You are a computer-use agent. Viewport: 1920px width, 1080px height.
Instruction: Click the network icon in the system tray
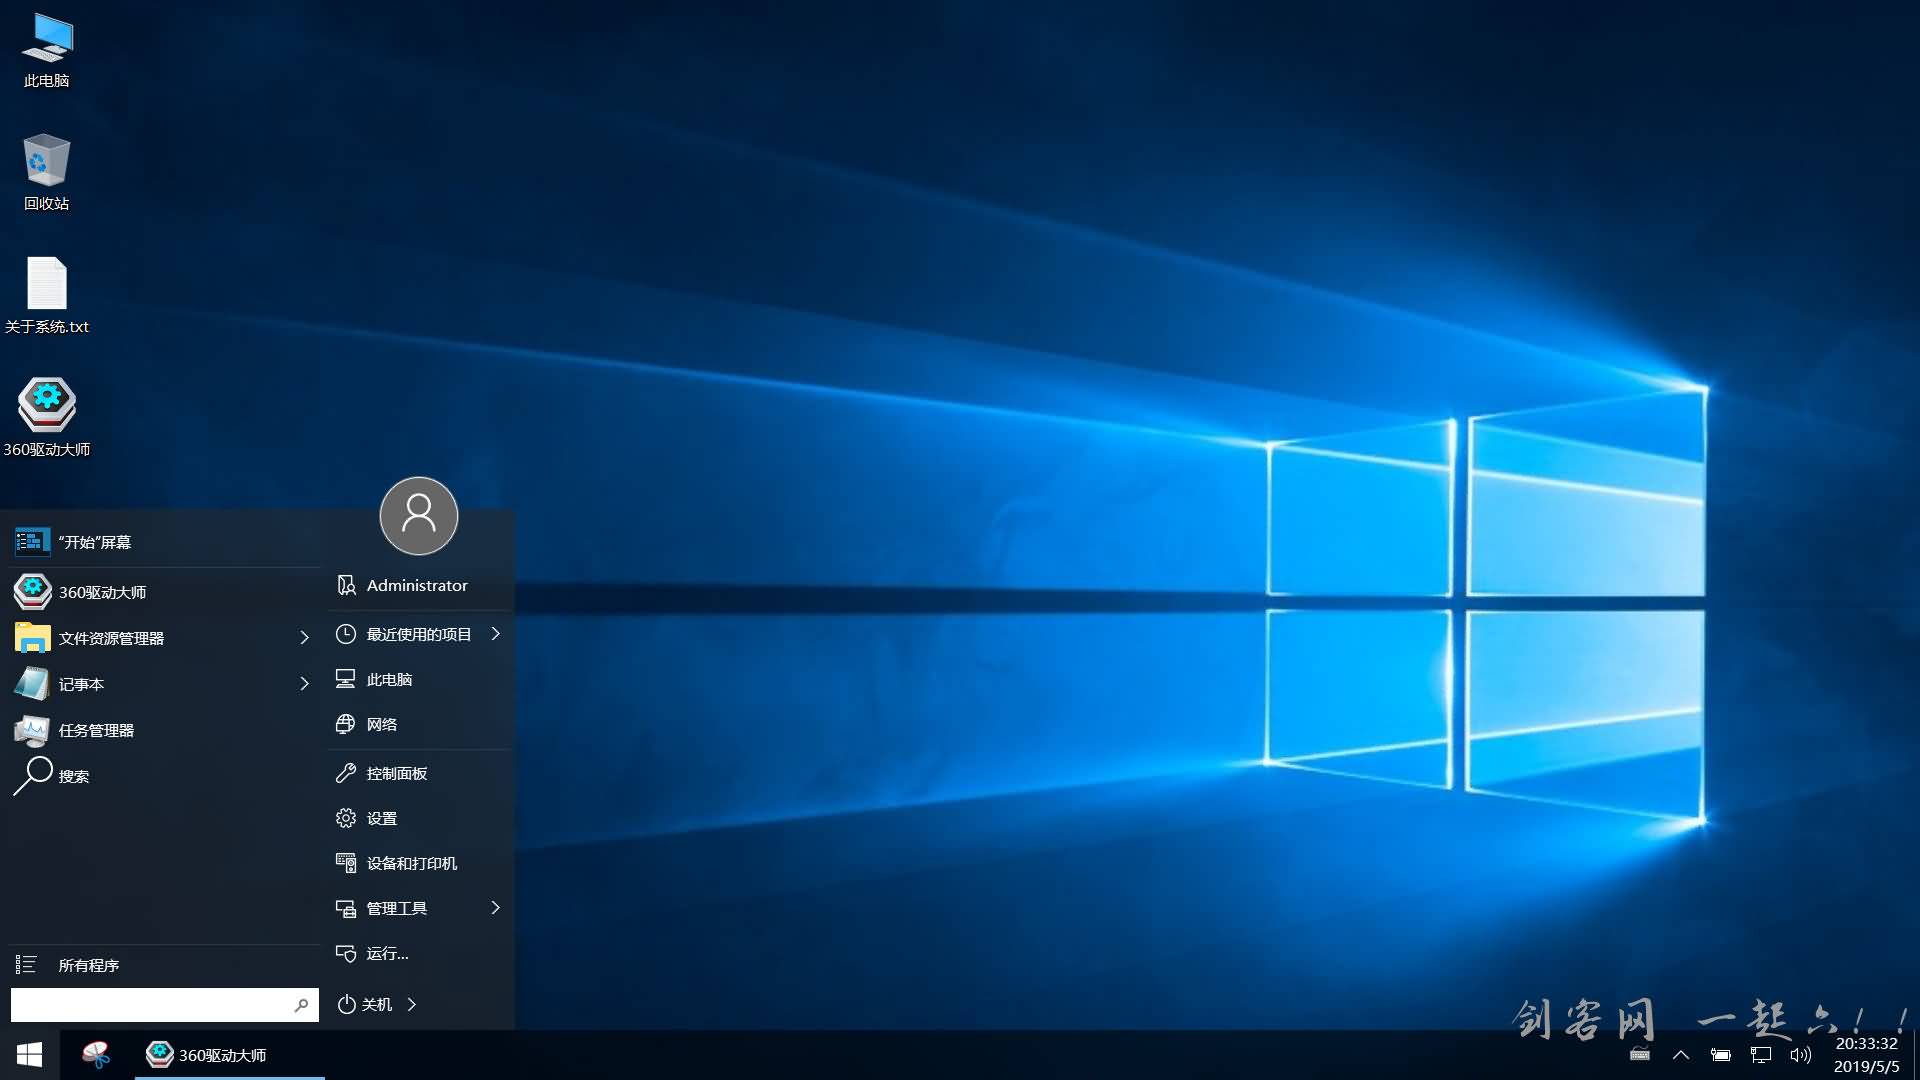pos(1761,1055)
